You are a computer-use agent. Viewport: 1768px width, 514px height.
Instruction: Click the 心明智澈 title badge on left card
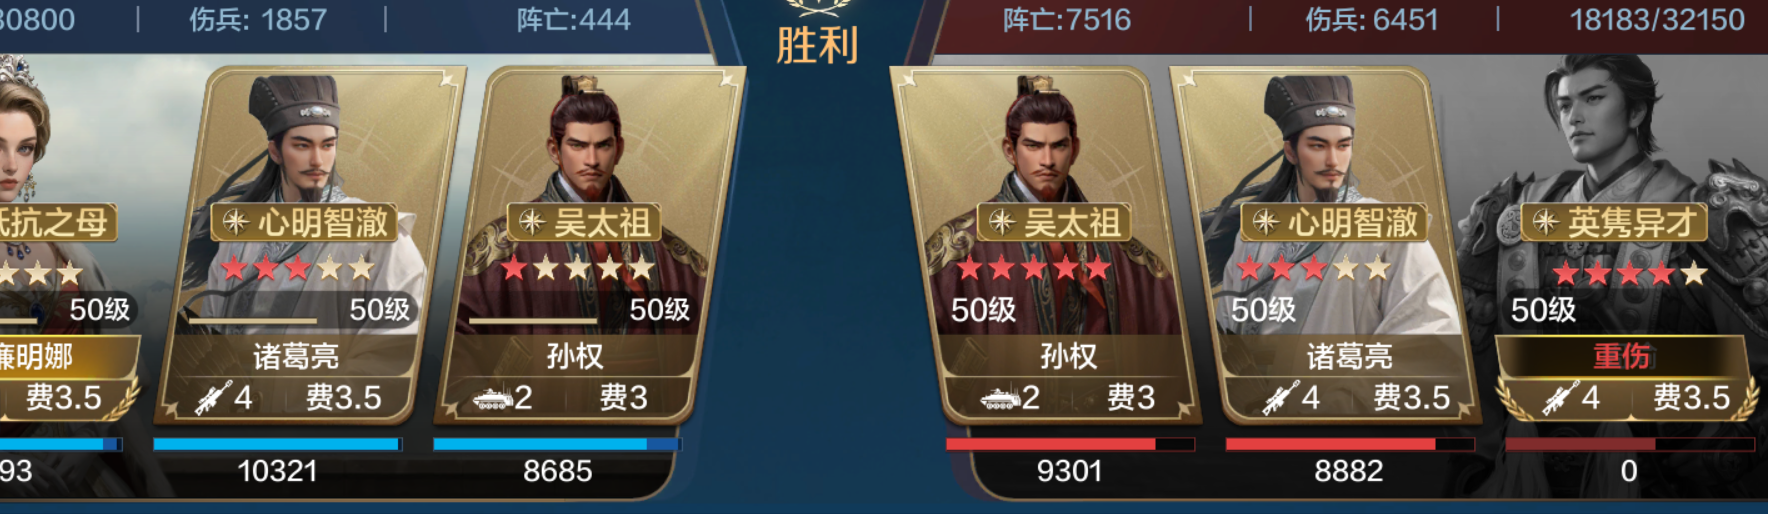coord(305,222)
